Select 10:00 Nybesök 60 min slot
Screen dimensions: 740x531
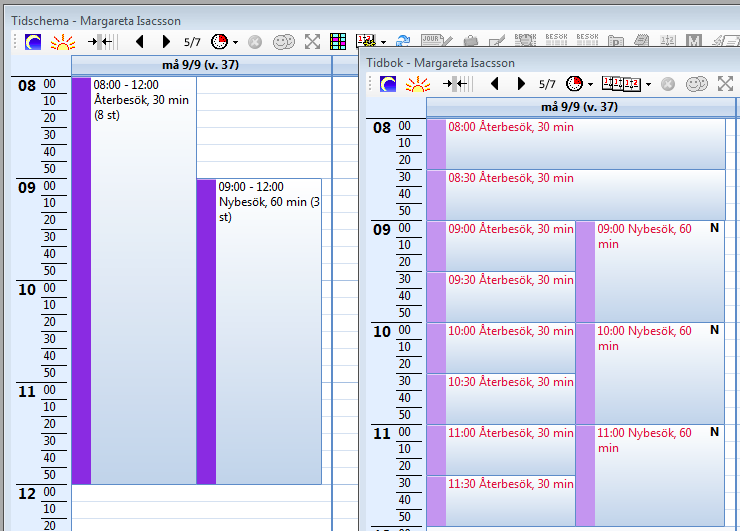pos(650,373)
